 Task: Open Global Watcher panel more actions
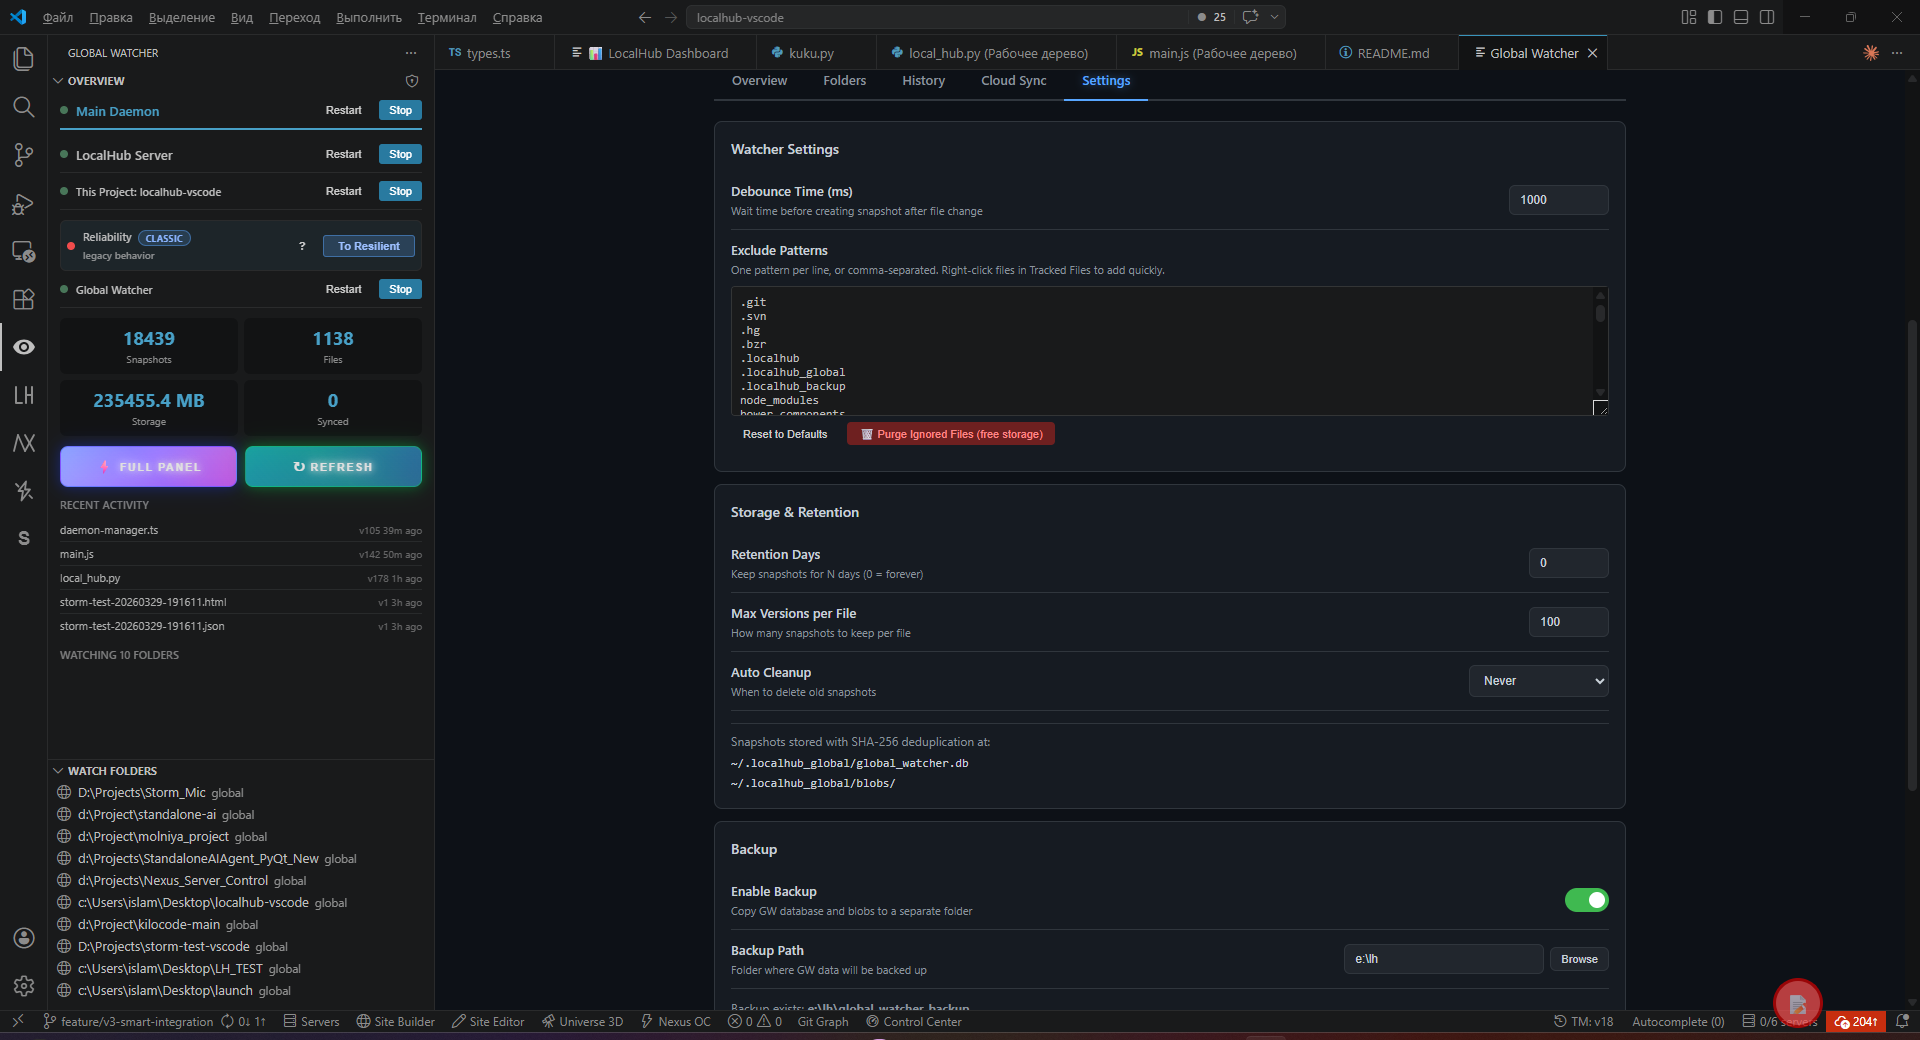411,53
